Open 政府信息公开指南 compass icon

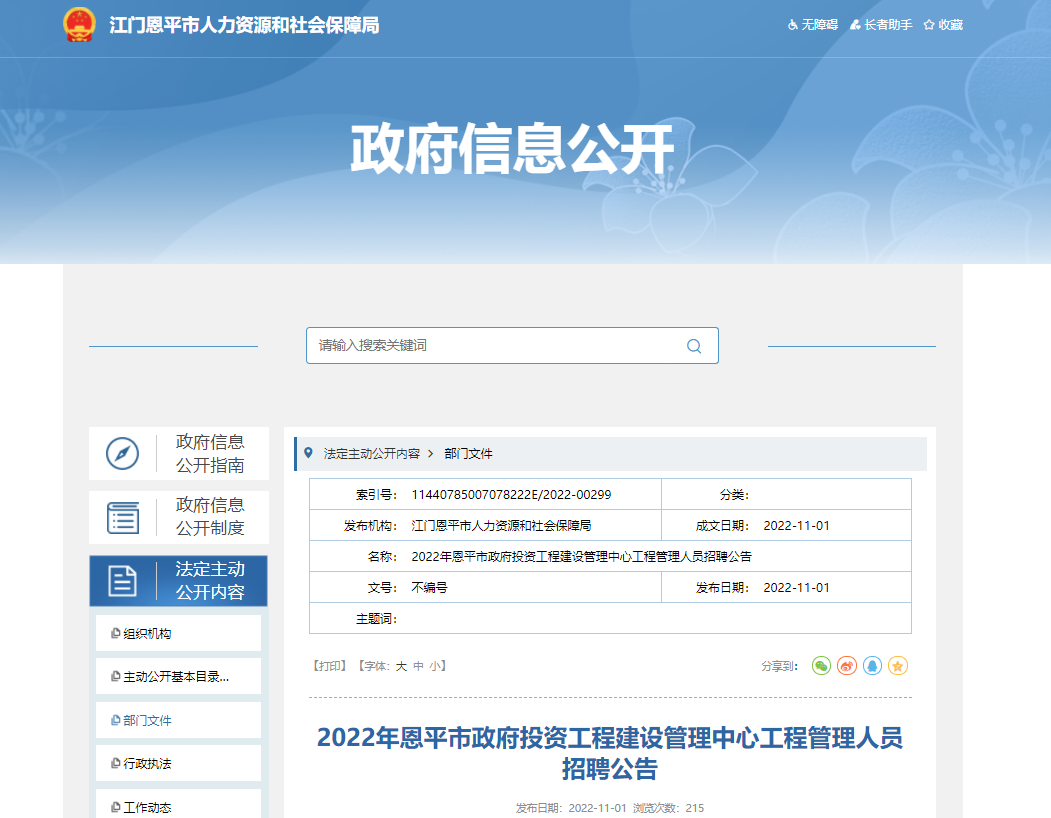(123, 454)
